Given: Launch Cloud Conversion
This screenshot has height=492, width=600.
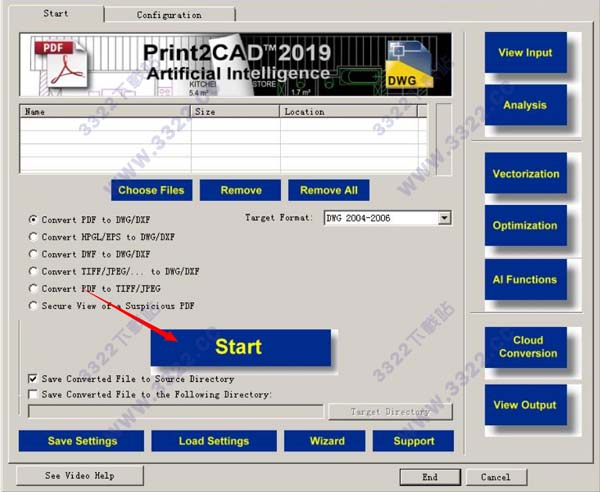Looking at the screenshot, I should (525, 347).
